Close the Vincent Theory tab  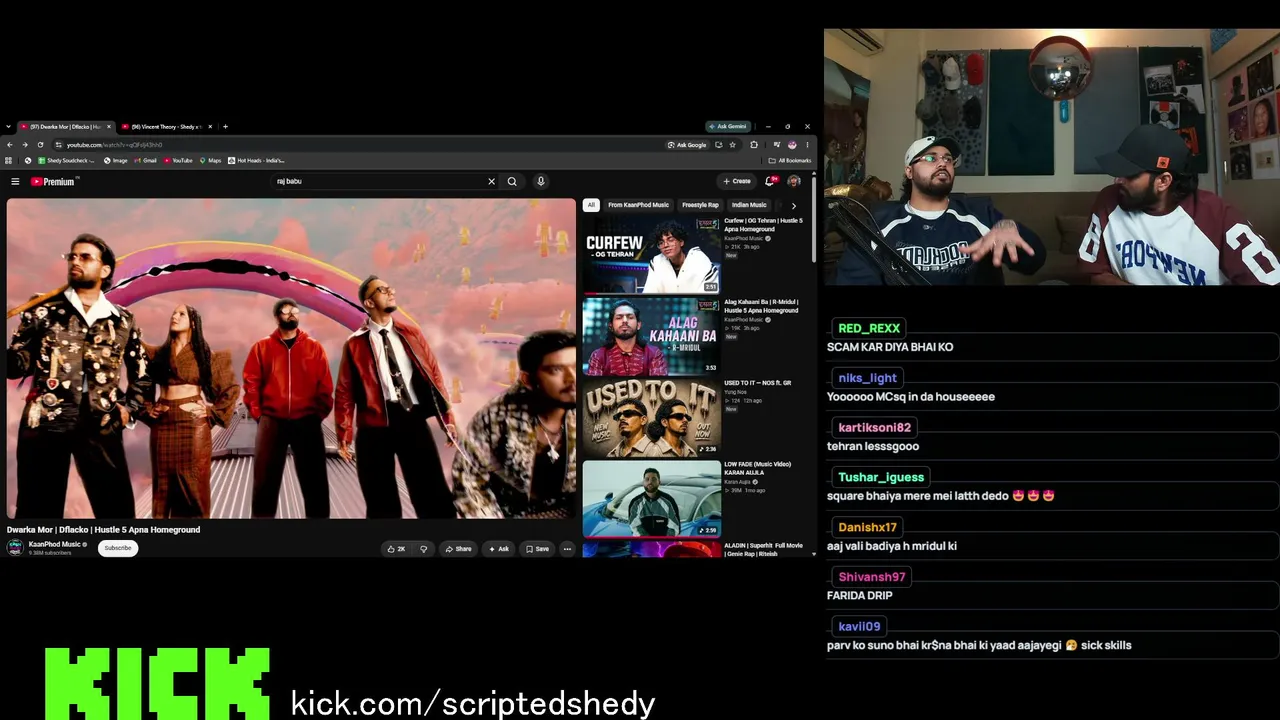(x=210, y=127)
